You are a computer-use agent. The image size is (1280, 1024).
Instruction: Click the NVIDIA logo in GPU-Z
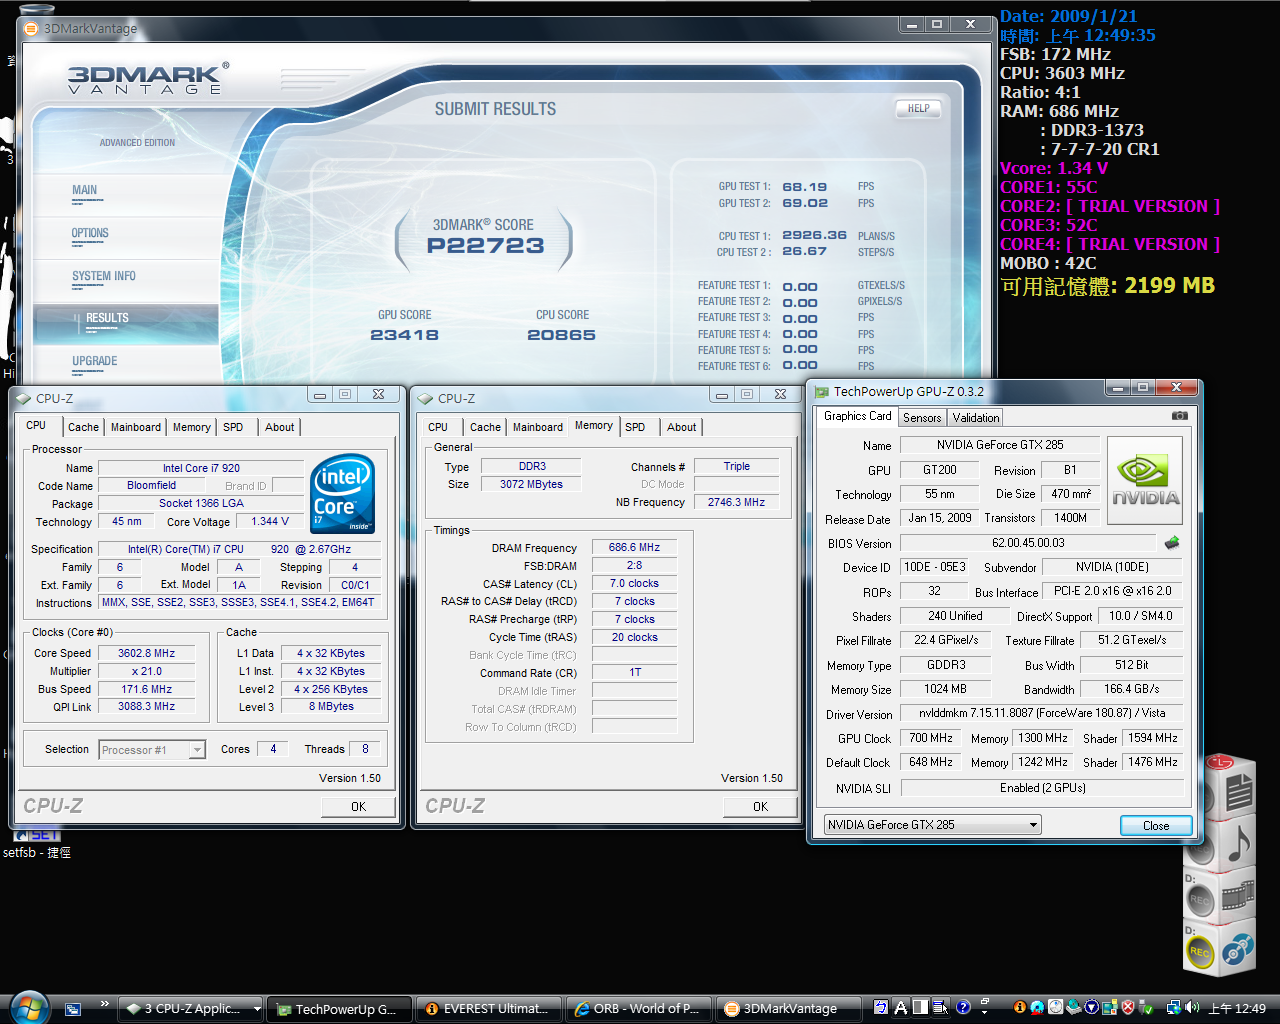click(1145, 480)
